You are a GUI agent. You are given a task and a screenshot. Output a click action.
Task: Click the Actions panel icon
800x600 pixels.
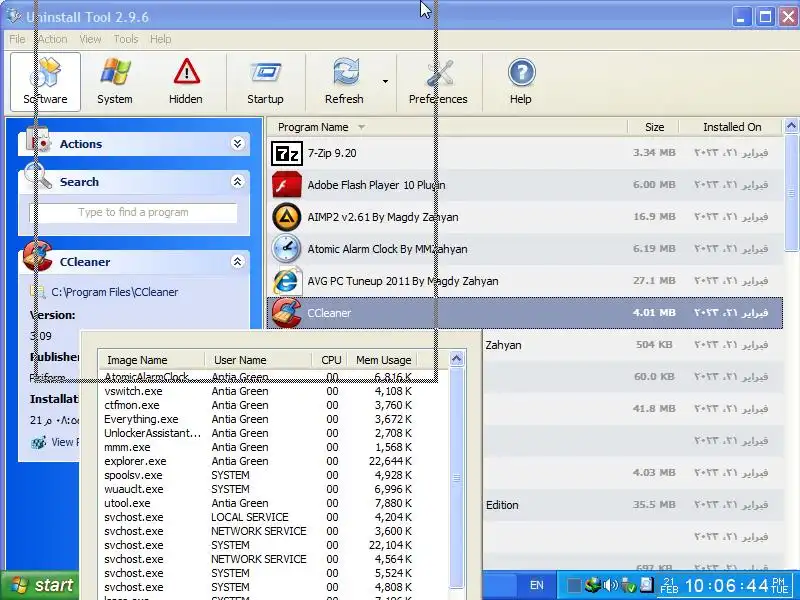tap(38, 140)
